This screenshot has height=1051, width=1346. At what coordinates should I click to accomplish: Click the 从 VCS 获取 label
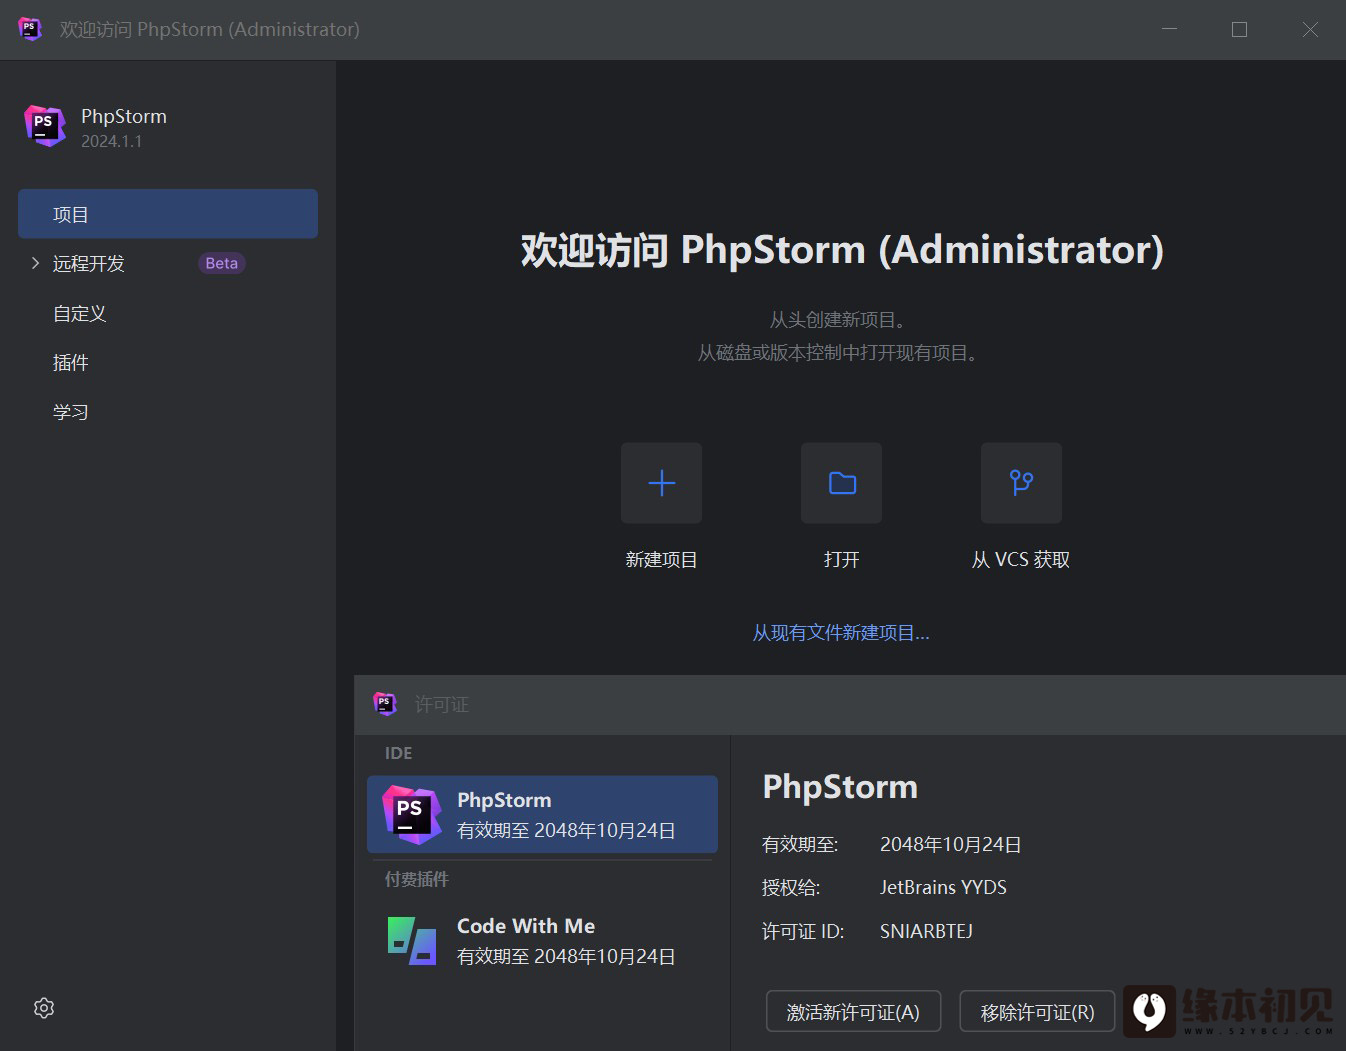tap(1021, 560)
